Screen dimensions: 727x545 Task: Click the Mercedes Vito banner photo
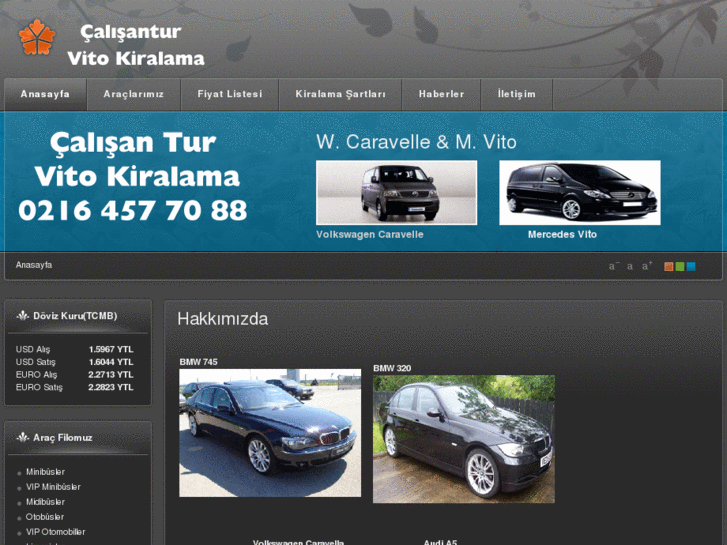pos(580,192)
